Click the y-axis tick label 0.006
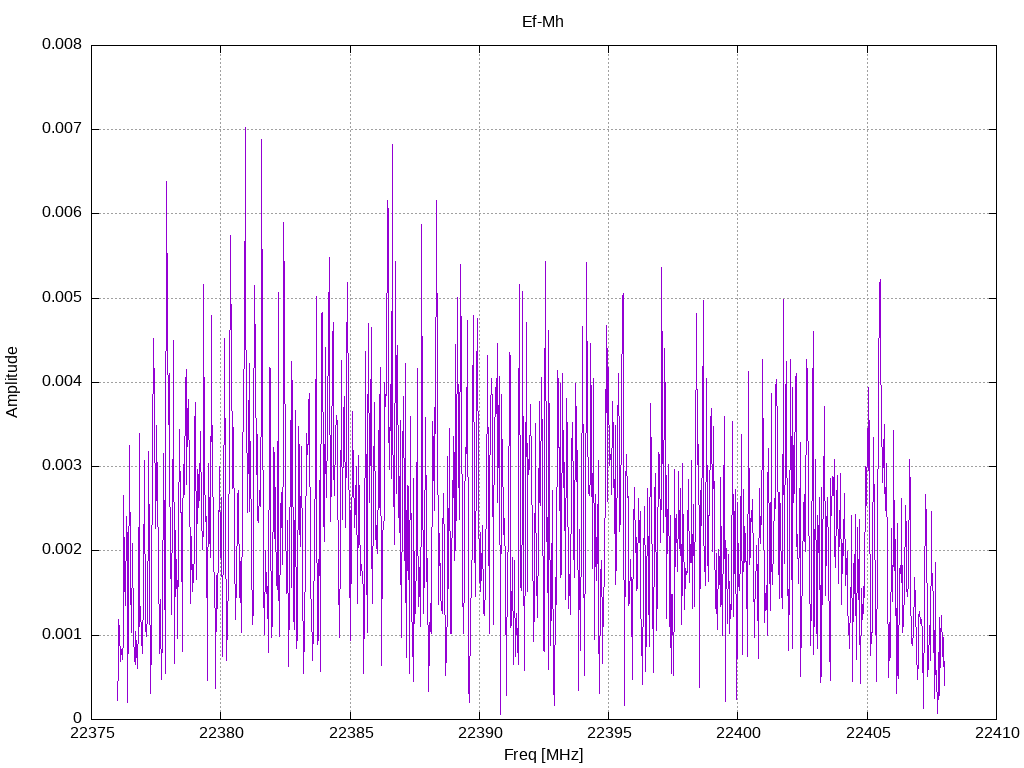Viewport: 1024px width, 768px height. (62, 212)
